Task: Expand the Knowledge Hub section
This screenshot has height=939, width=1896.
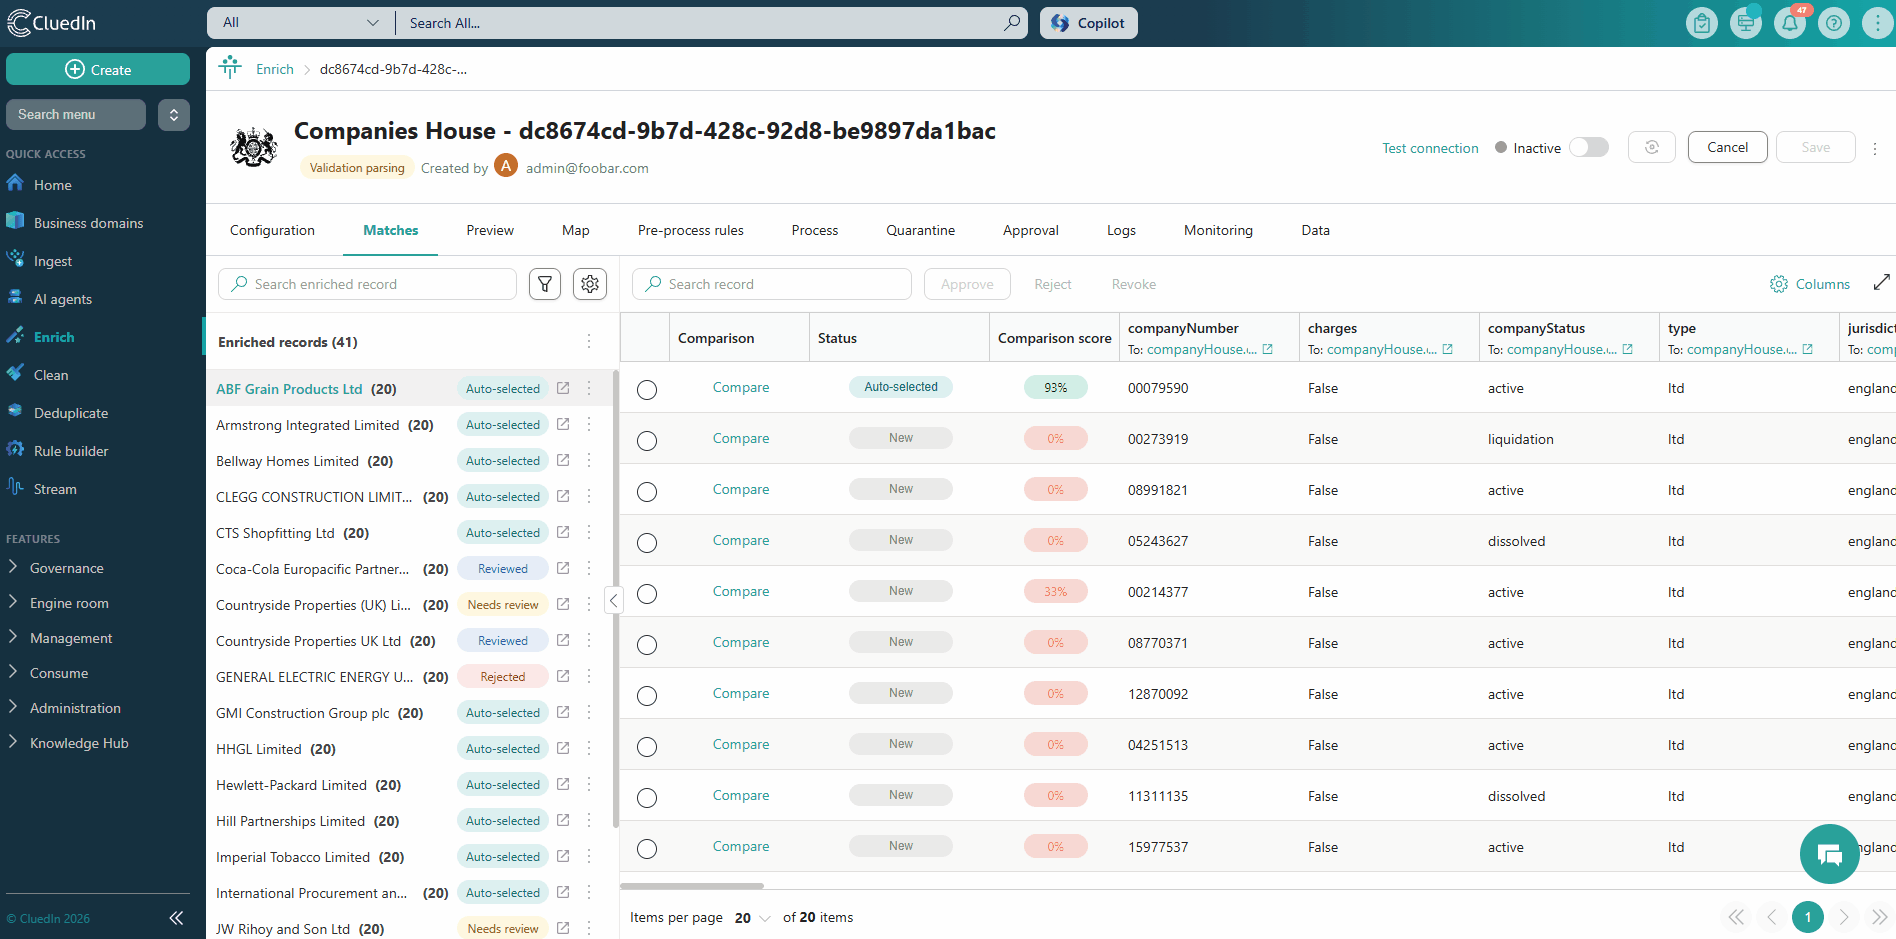Action: (79, 743)
